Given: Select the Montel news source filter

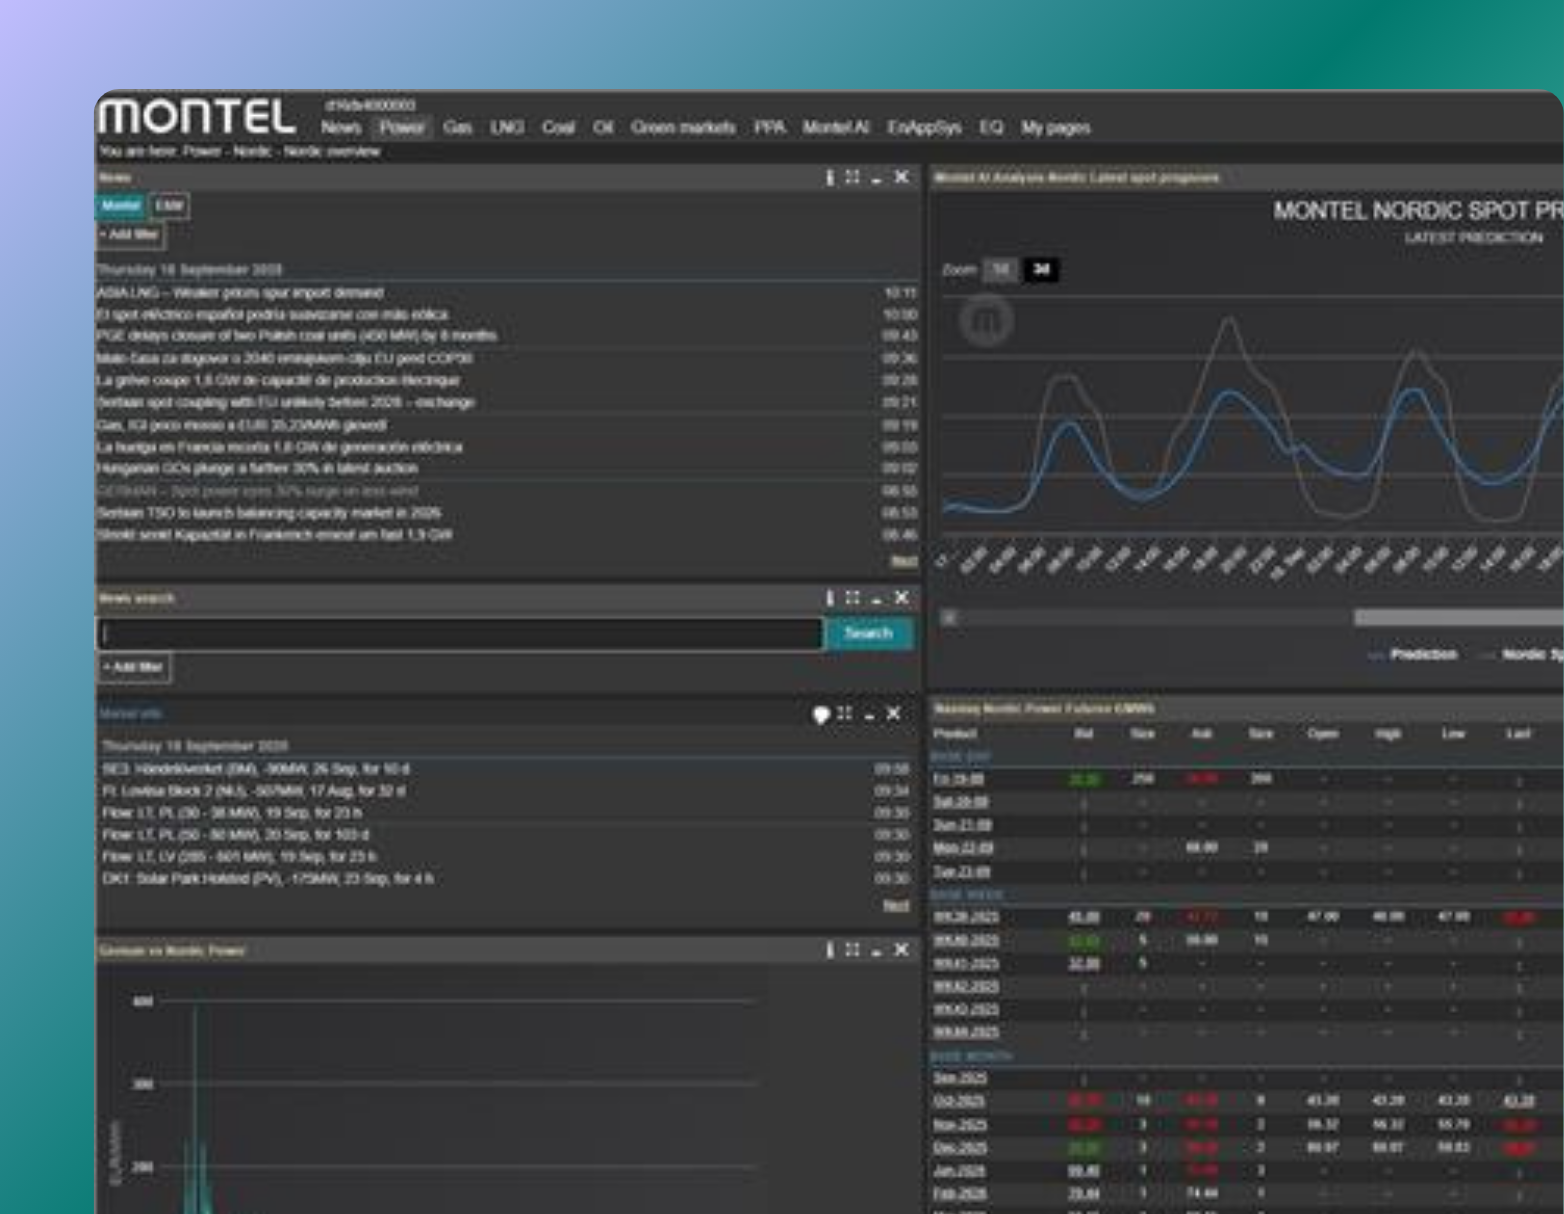Looking at the screenshot, I should pos(121,206).
